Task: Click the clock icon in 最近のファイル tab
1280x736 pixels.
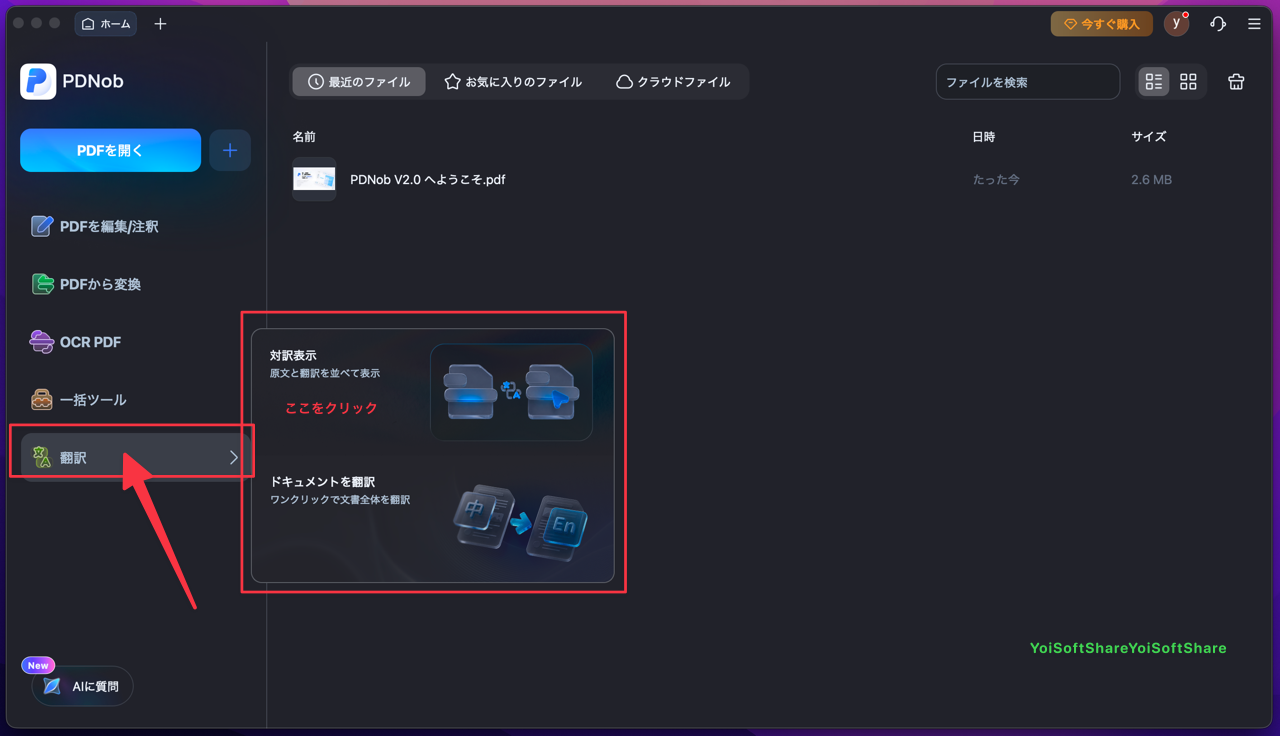Action: click(316, 82)
